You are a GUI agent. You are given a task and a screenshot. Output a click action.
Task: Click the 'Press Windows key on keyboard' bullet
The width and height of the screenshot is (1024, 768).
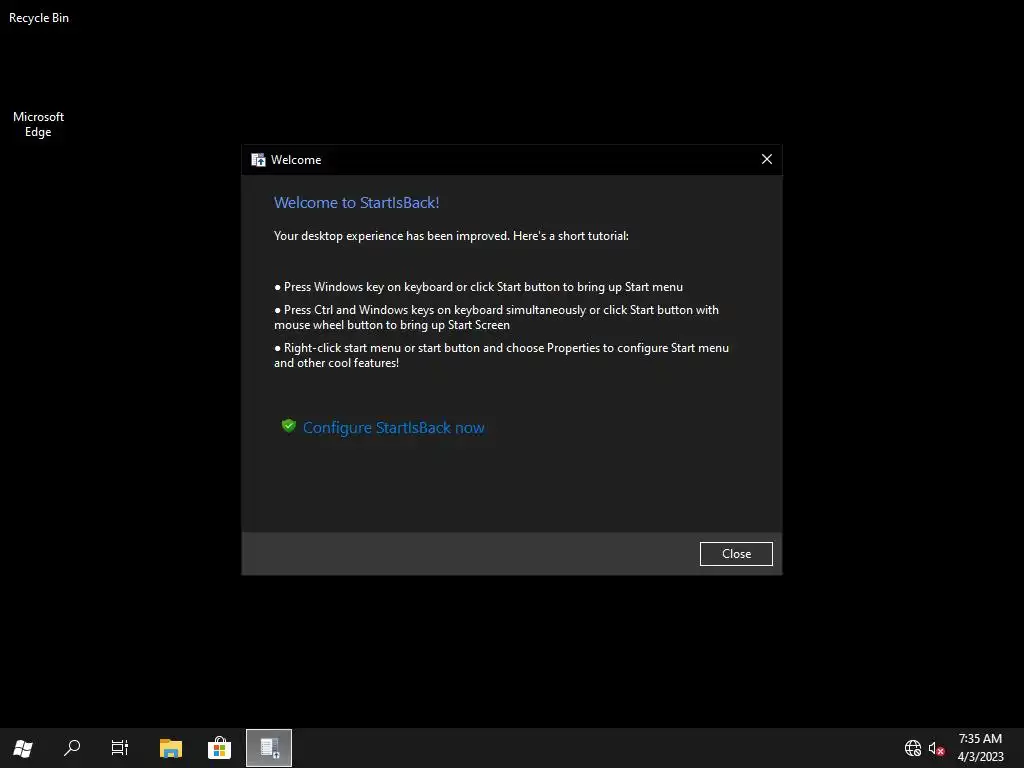[479, 287]
